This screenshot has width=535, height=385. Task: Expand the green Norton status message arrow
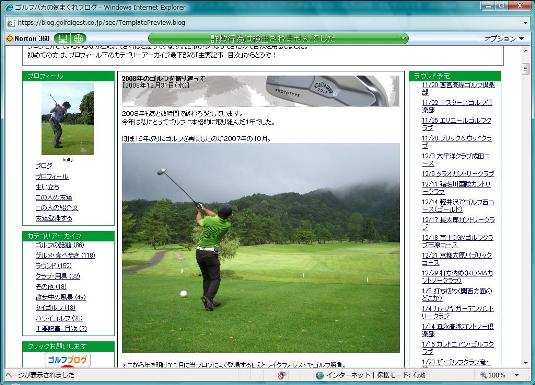405,39
